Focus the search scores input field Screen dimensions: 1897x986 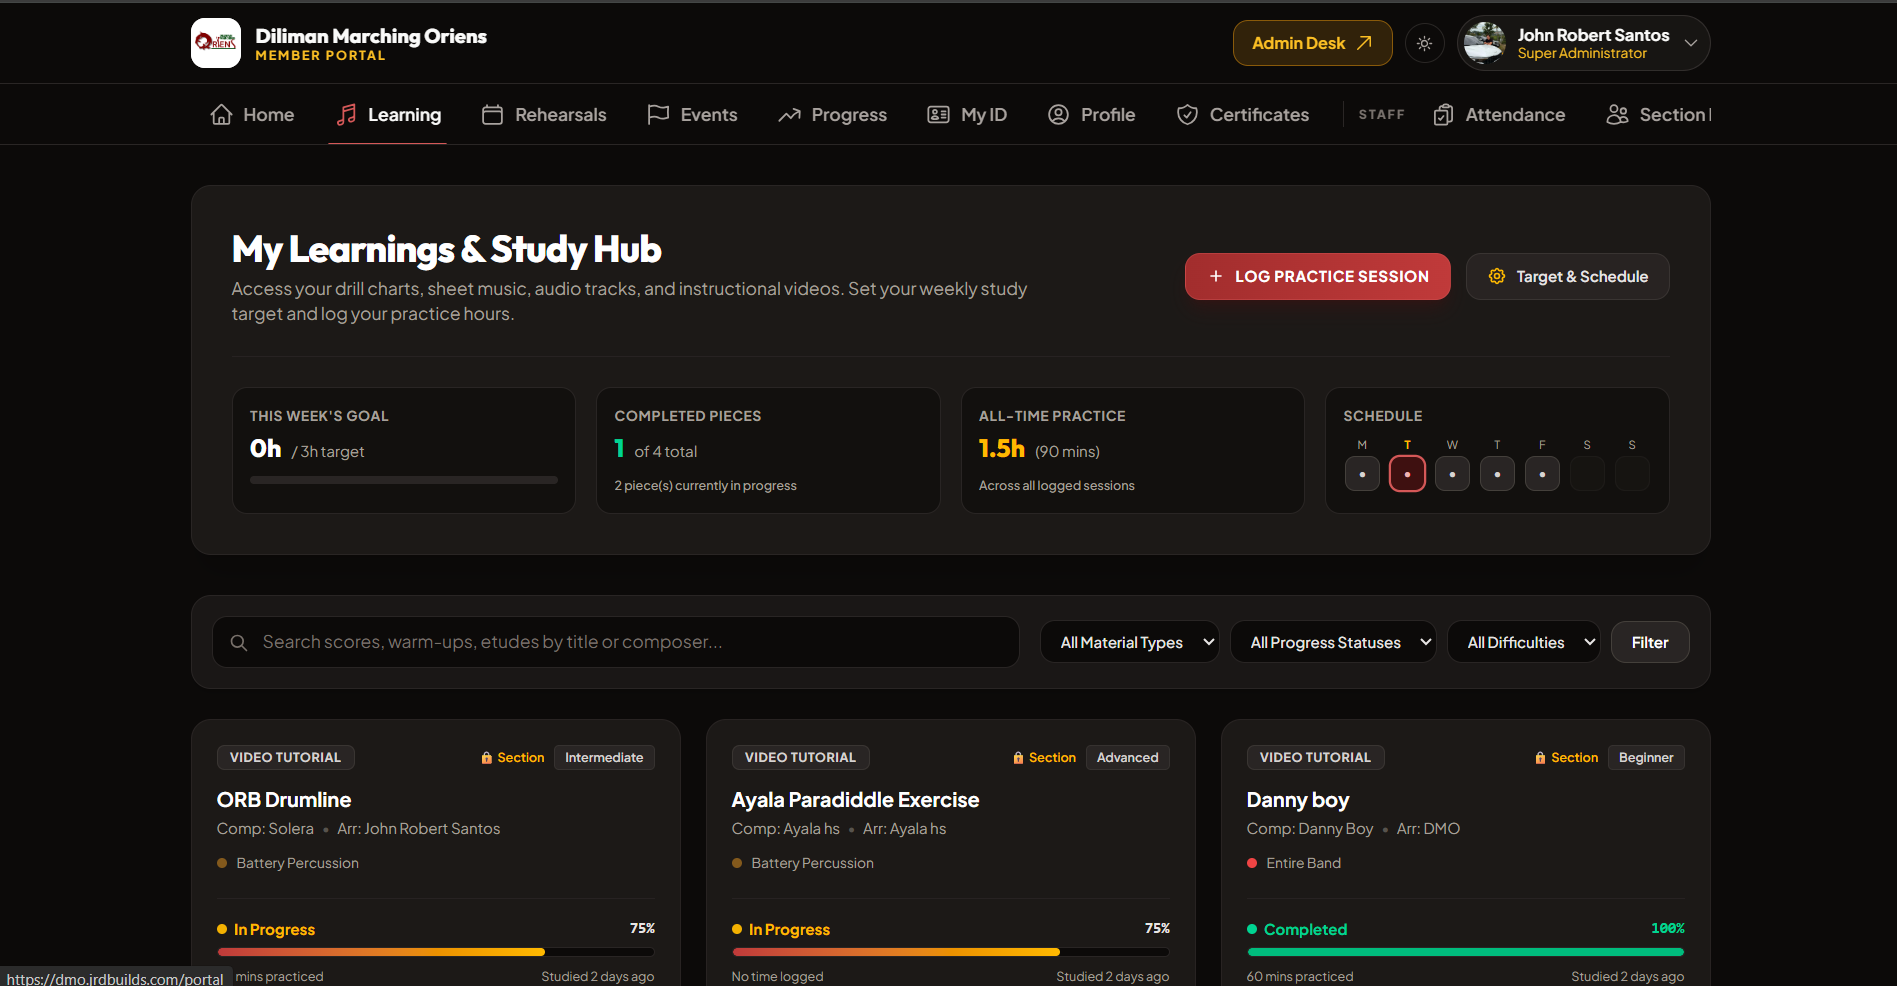(616, 642)
